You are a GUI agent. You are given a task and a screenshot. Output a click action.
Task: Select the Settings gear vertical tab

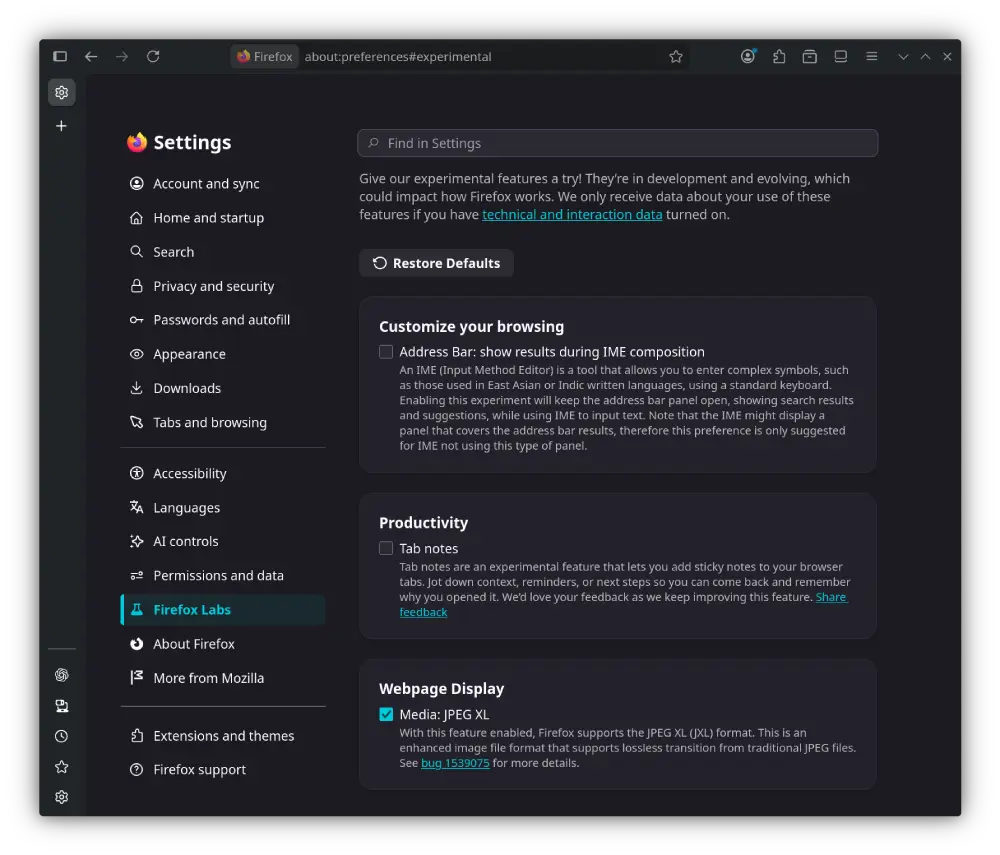62,92
